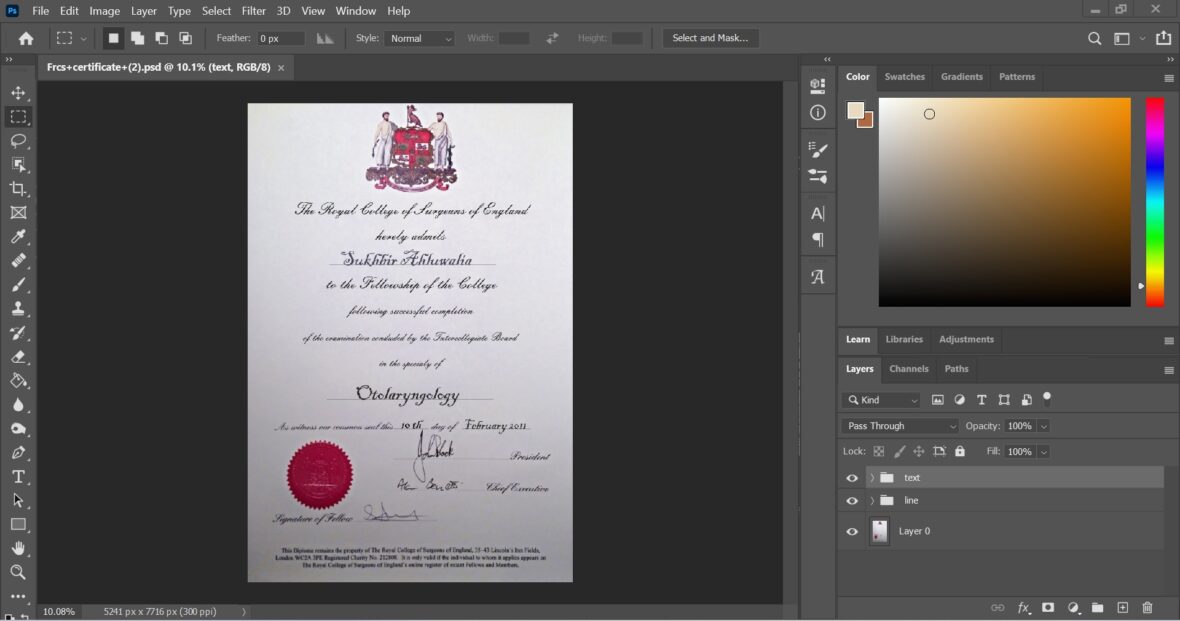Hide the text layer group

(852, 477)
